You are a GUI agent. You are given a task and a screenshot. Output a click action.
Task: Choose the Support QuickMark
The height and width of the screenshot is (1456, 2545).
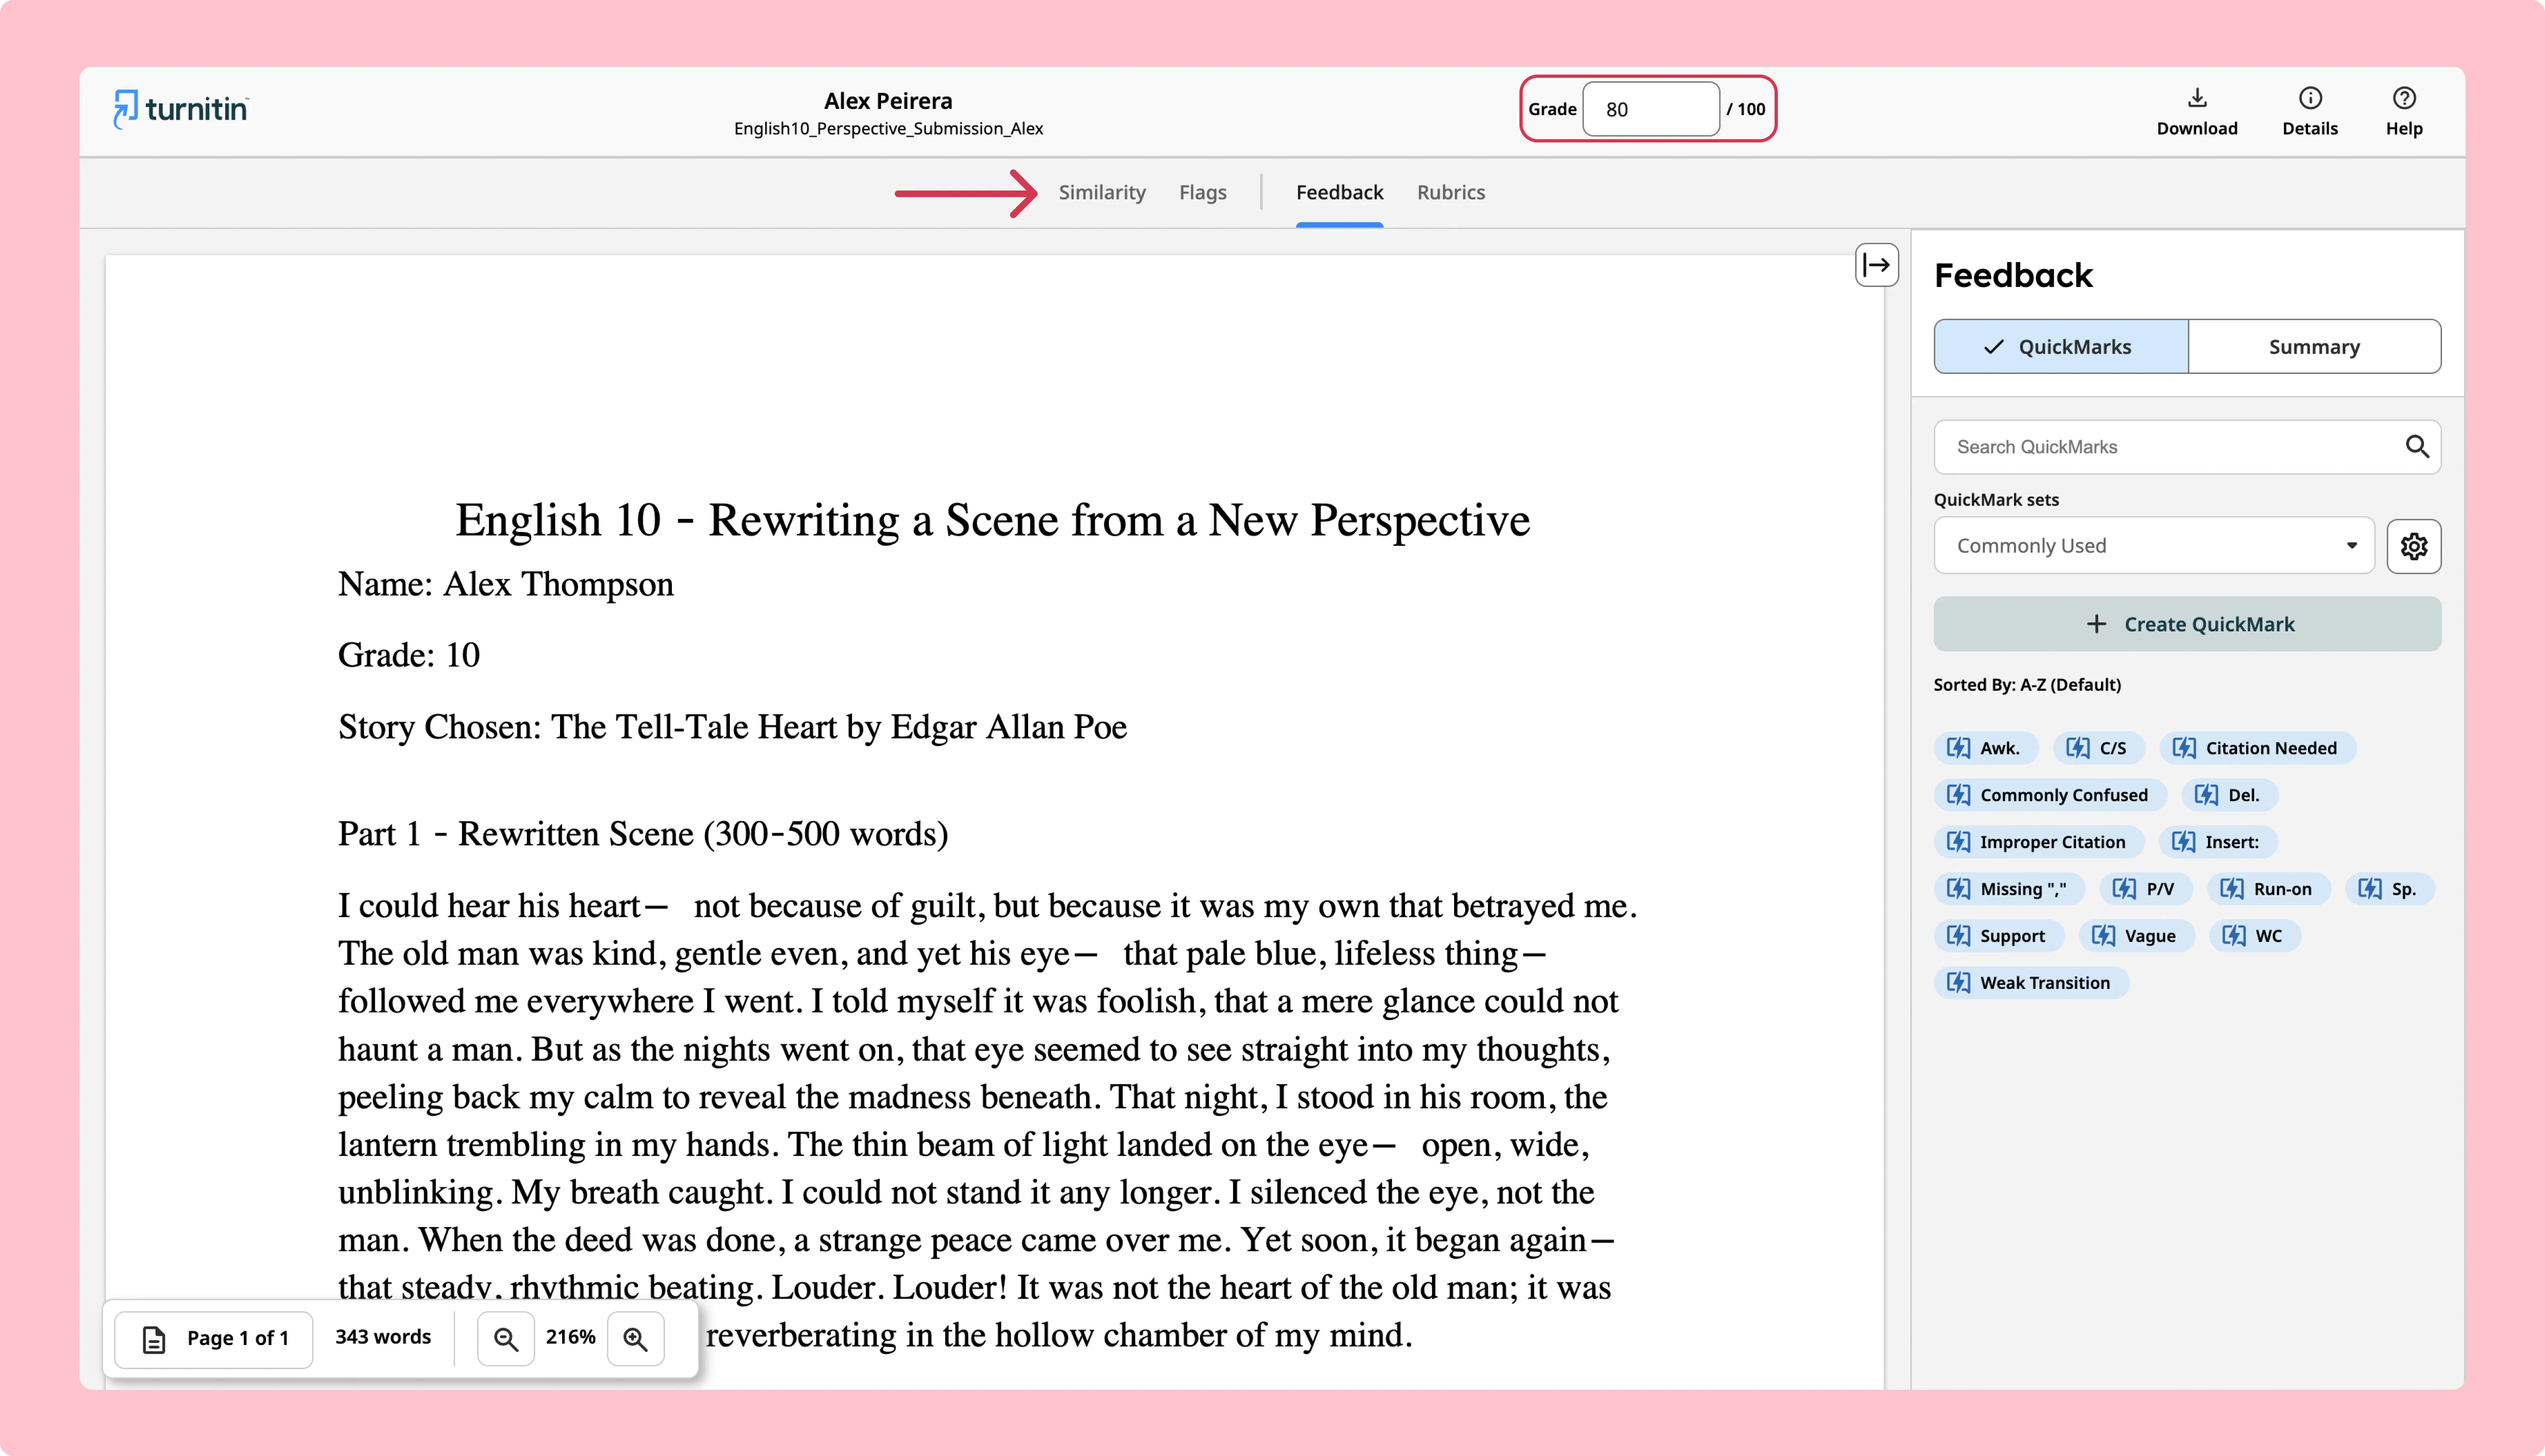[x=1999, y=936]
